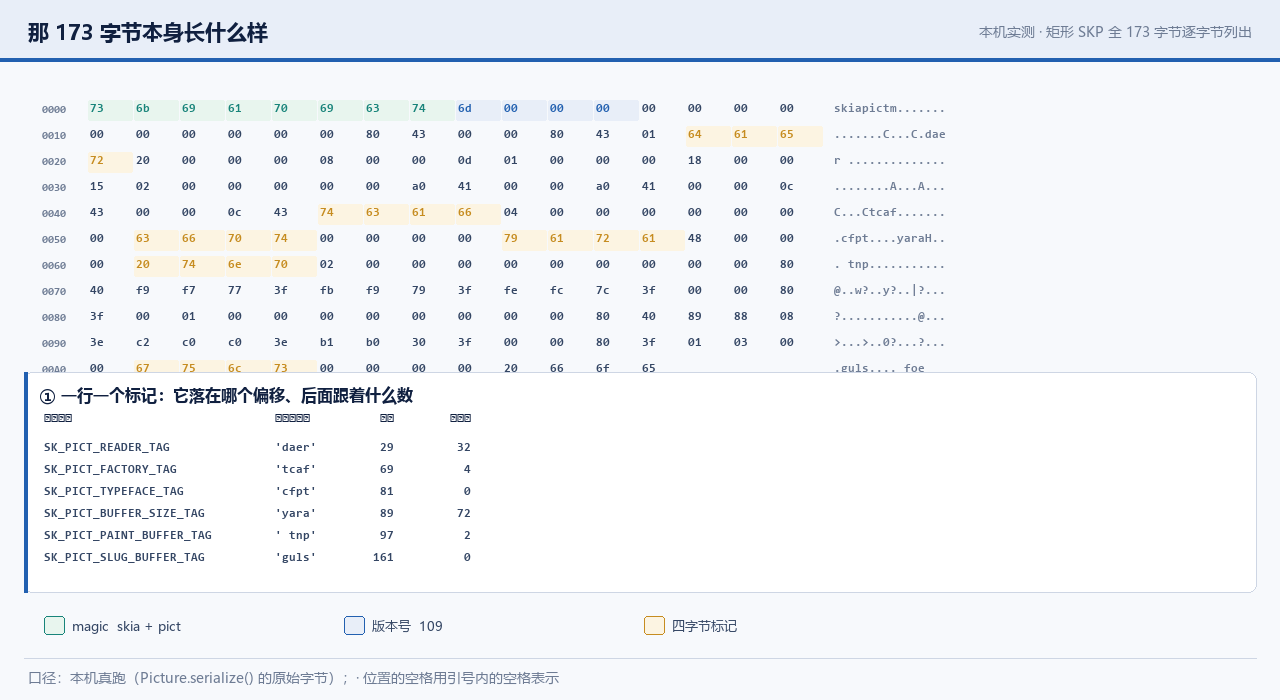This screenshot has width=1280, height=700.
Task: Select the ASCII column text 'skiapictm.......'
Action: click(x=889, y=108)
